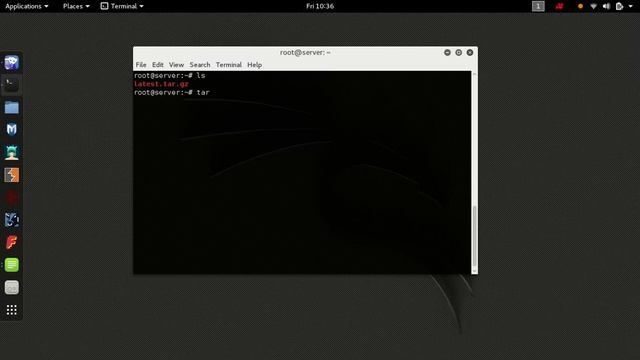Open the Edit menu in terminal
The image size is (640, 360).
158,65
